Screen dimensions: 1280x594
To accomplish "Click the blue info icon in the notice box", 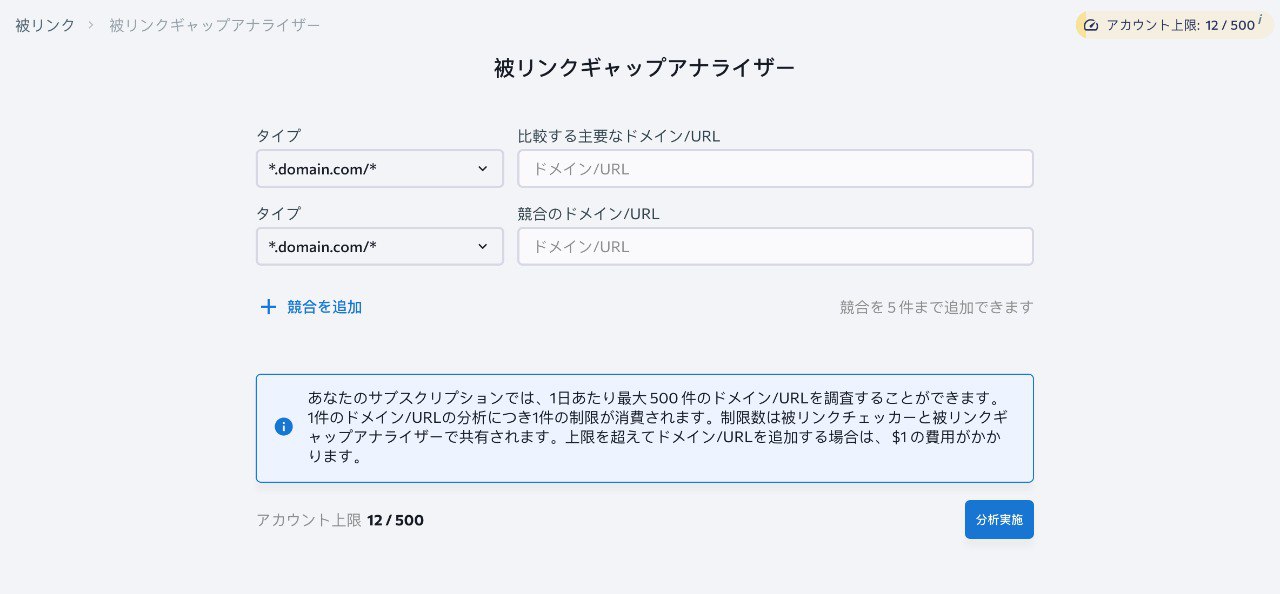I will [x=284, y=427].
